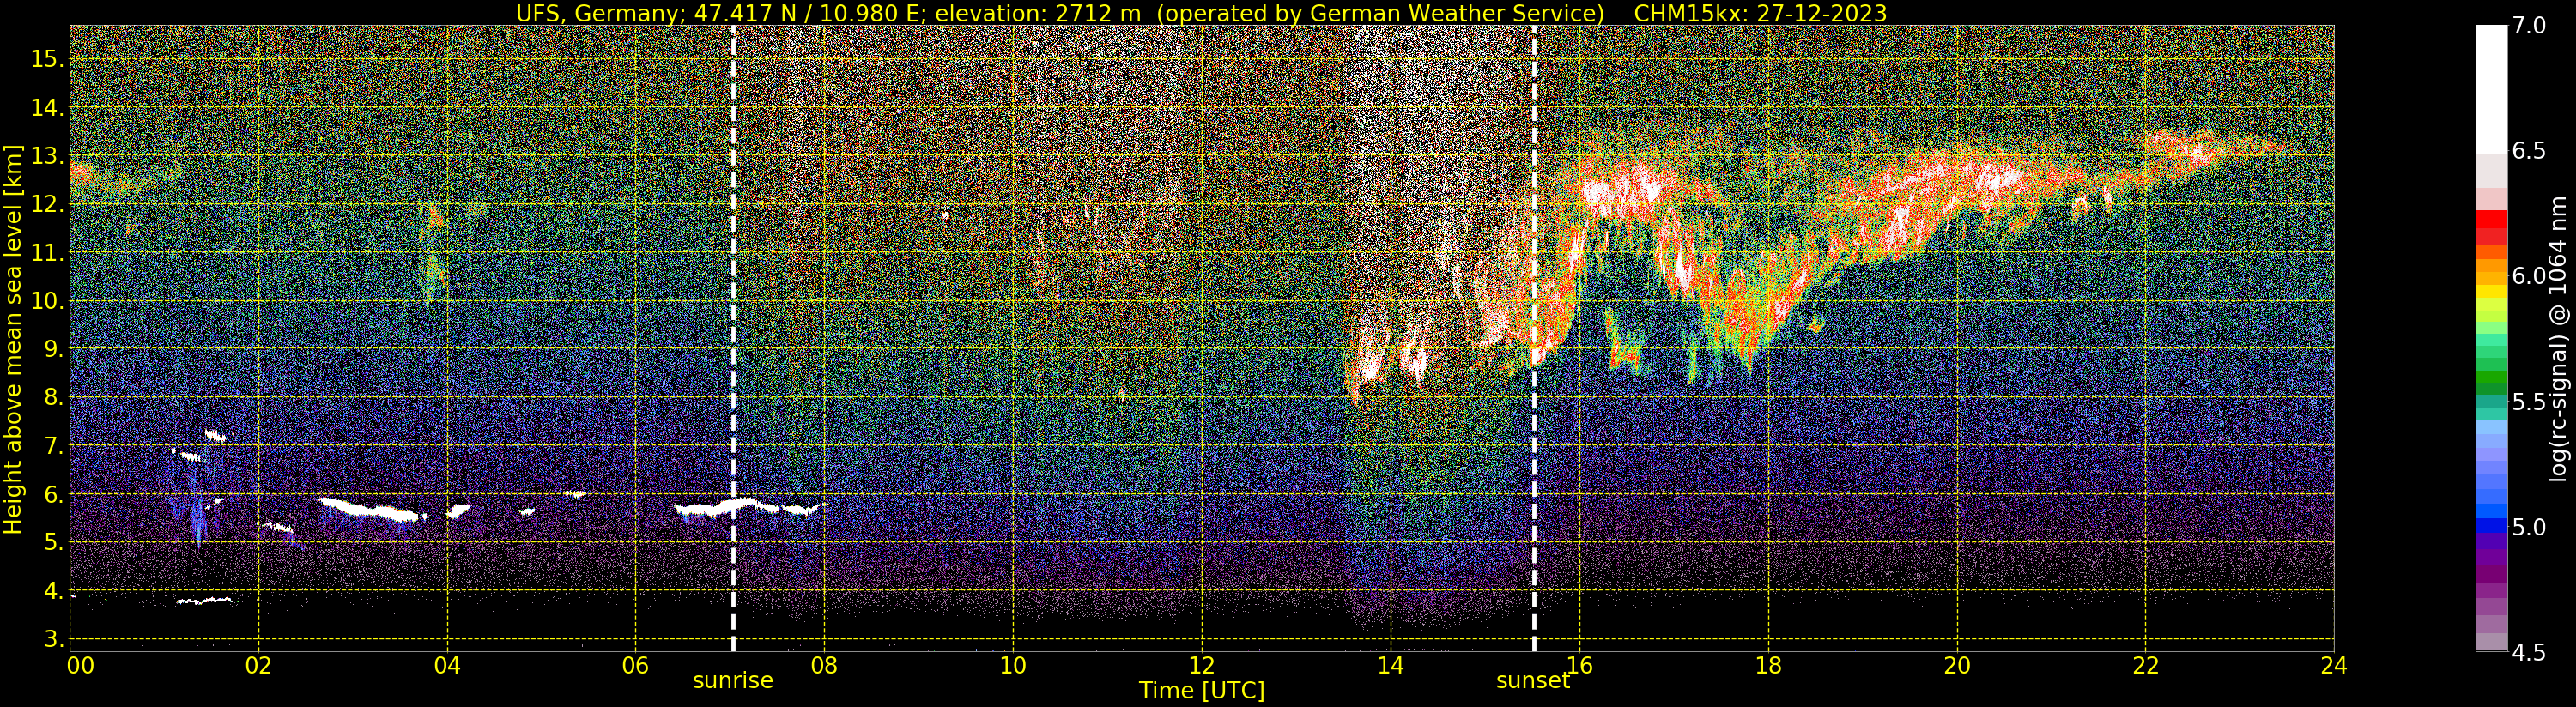Screen dimensions: 2576x707
Task: Click the y-axis tick label '5.'
Action: [x=53, y=542]
